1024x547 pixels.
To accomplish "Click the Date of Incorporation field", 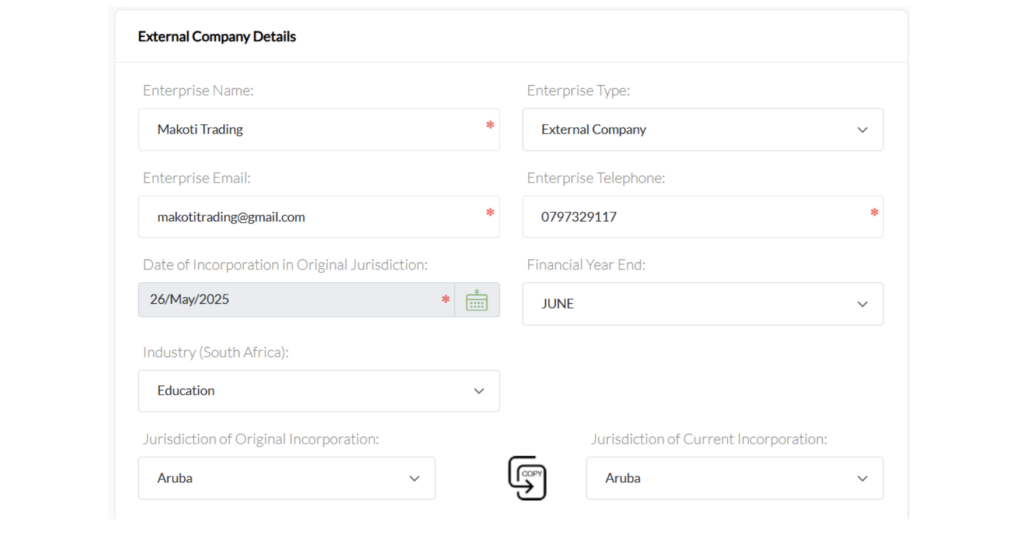I will point(296,300).
